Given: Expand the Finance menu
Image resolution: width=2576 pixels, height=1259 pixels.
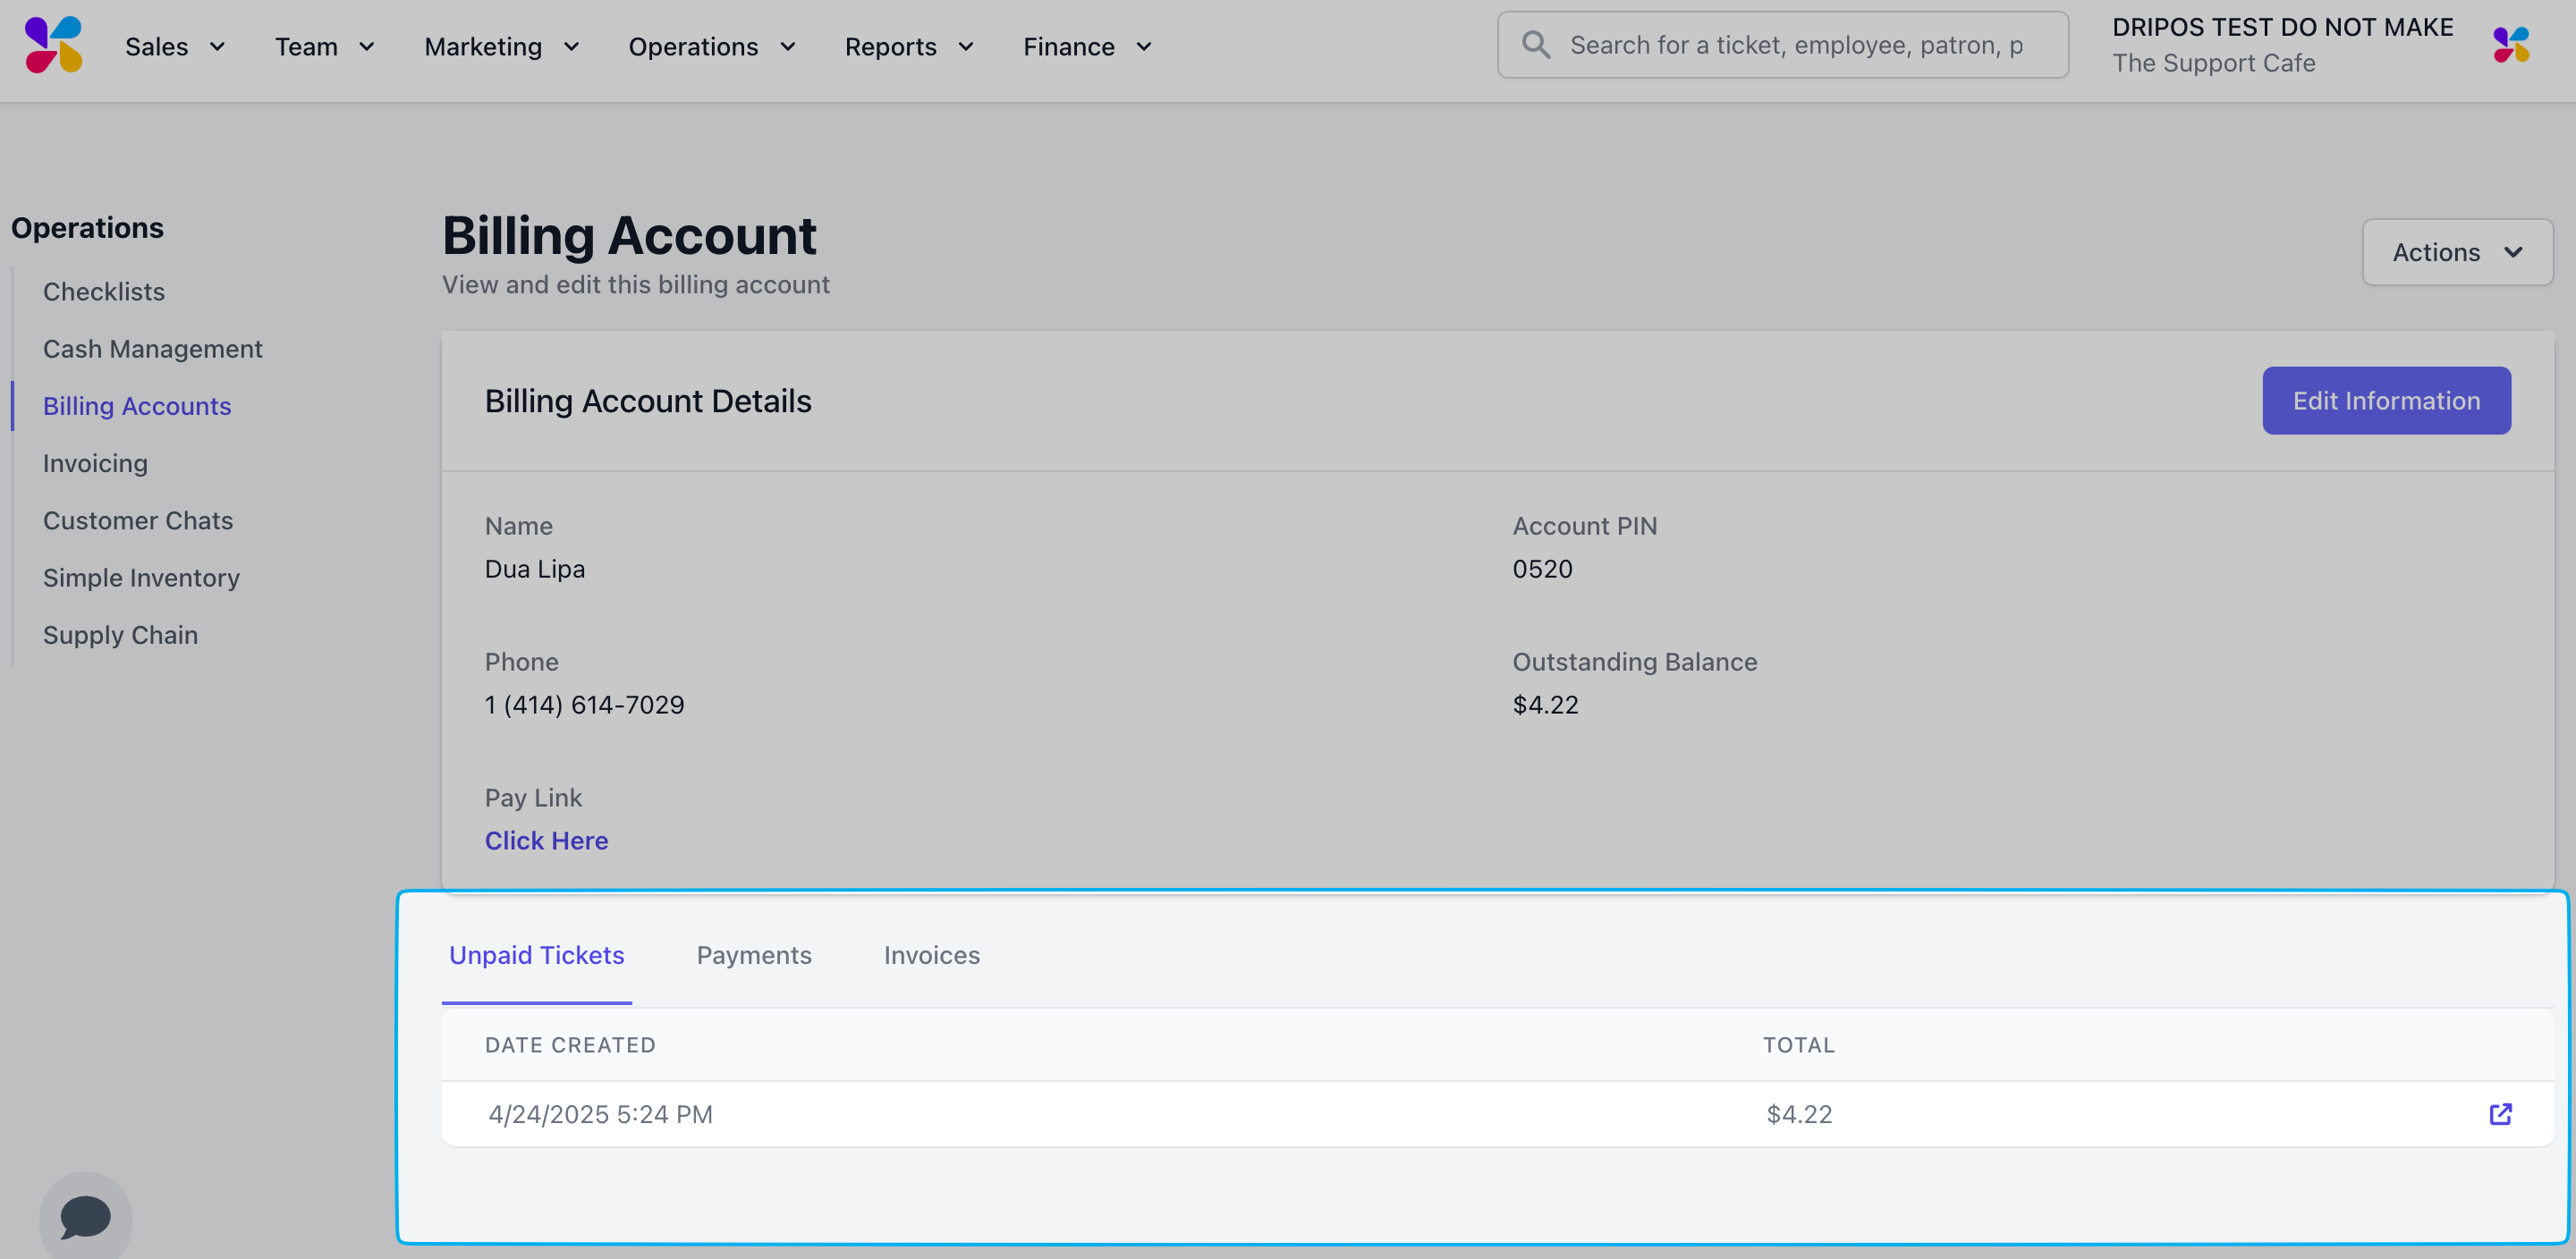Looking at the screenshot, I should click(1087, 47).
